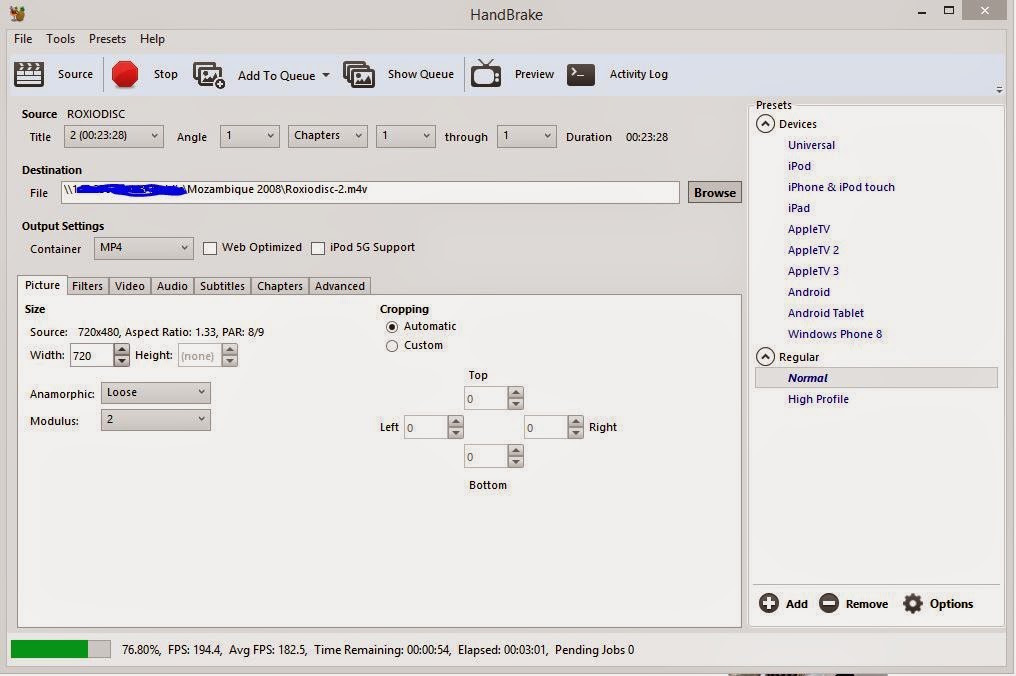The image size is (1016, 676).
Task: Select the AppleTV 3 preset
Action: coord(813,271)
